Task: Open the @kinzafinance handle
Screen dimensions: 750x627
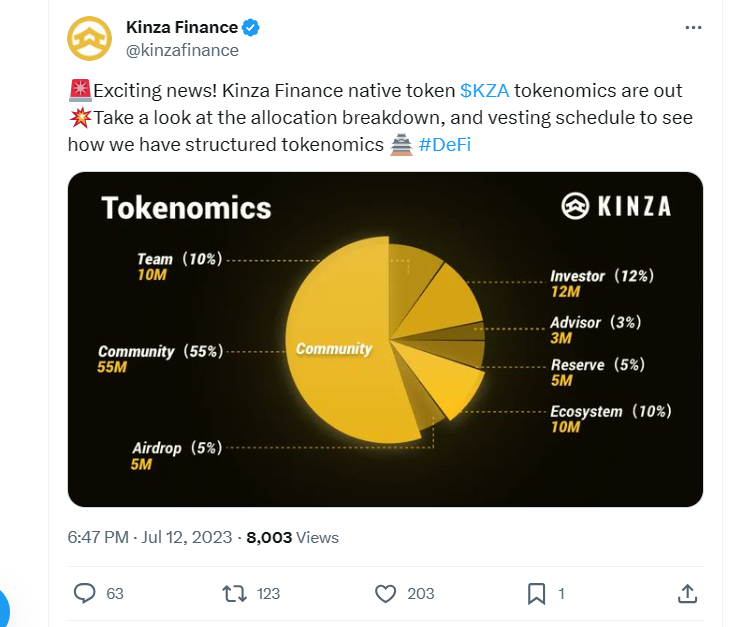Action: [x=182, y=50]
